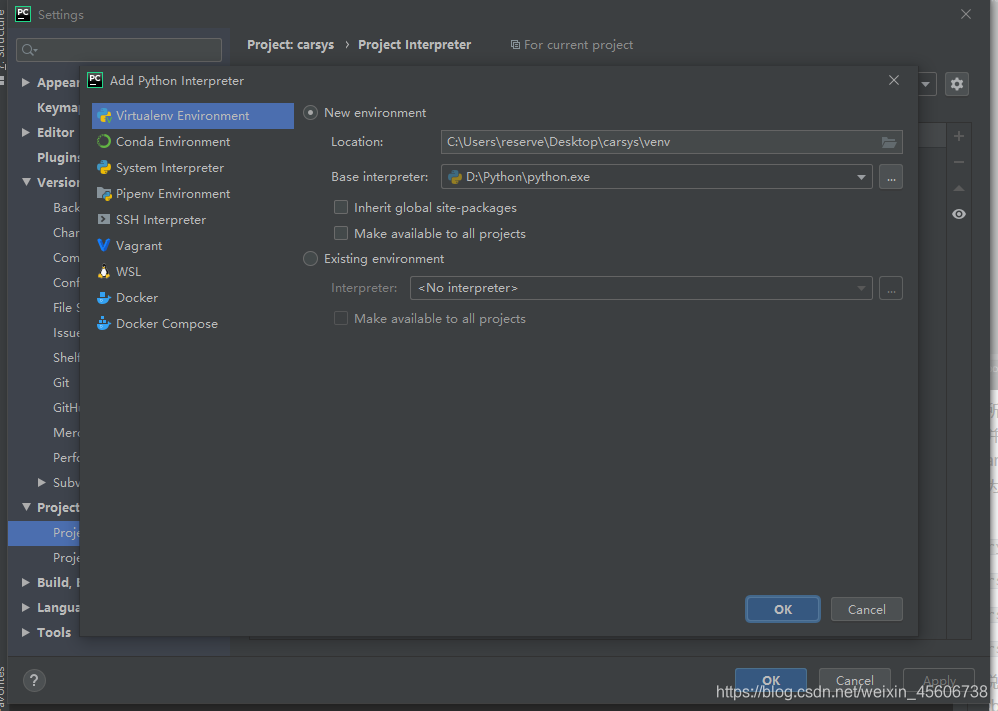Click OK in Add Python Interpreter dialog

pos(783,609)
